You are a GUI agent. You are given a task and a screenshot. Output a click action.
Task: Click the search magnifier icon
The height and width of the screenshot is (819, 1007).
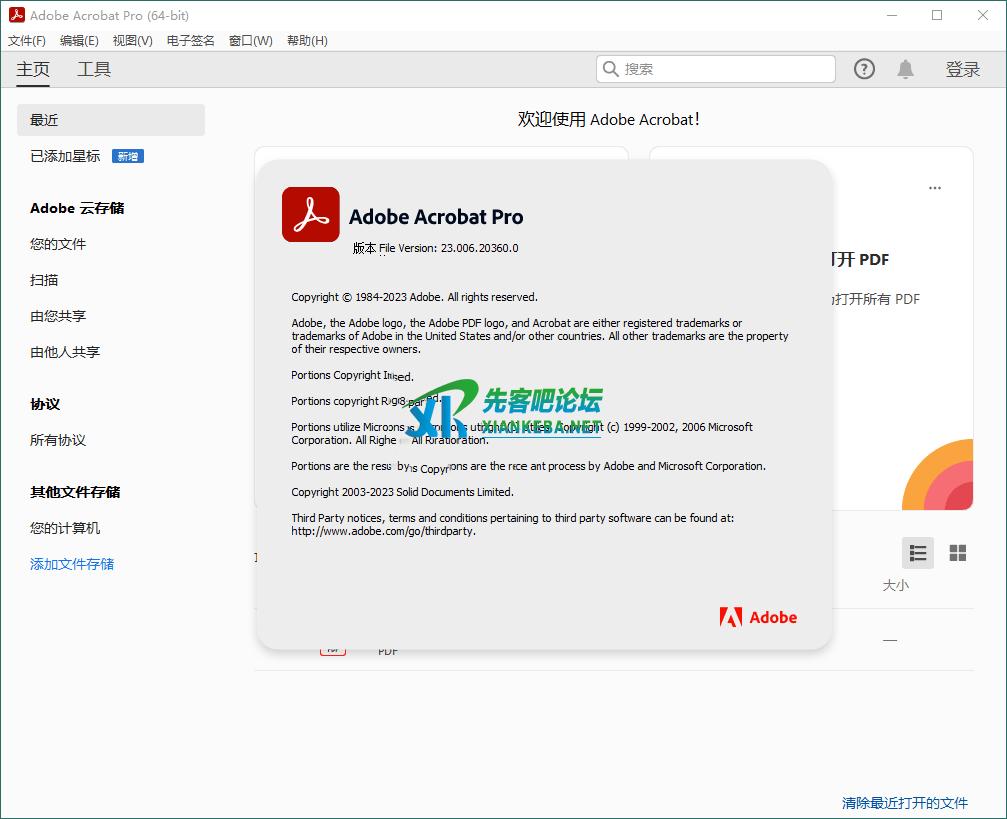pos(610,69)
